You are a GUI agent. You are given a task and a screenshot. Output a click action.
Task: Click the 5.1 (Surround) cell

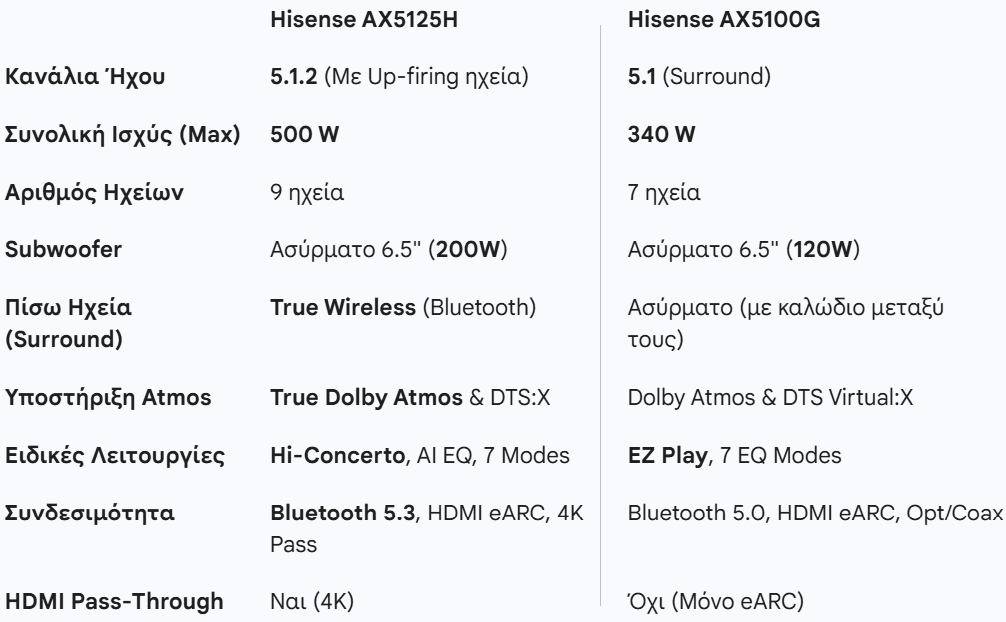pos(699,76)
